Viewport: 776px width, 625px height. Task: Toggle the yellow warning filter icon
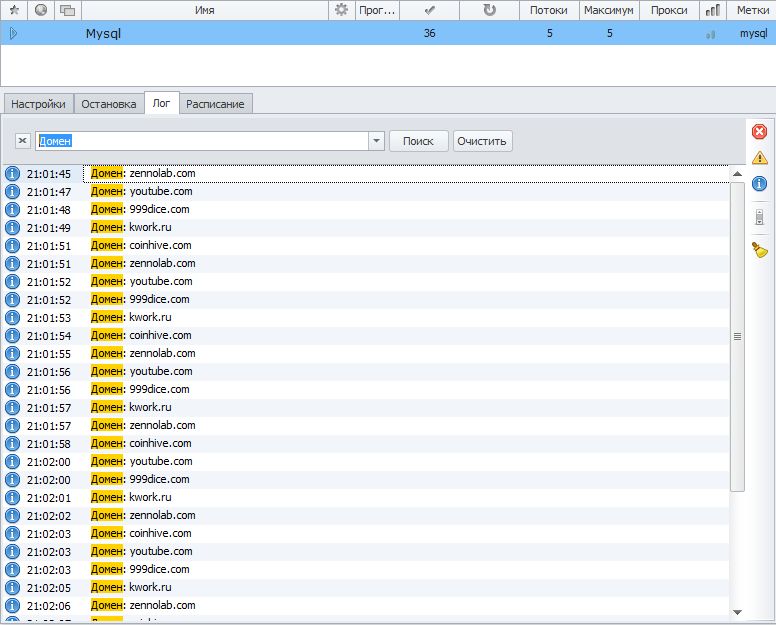click(x=760, y=158)
